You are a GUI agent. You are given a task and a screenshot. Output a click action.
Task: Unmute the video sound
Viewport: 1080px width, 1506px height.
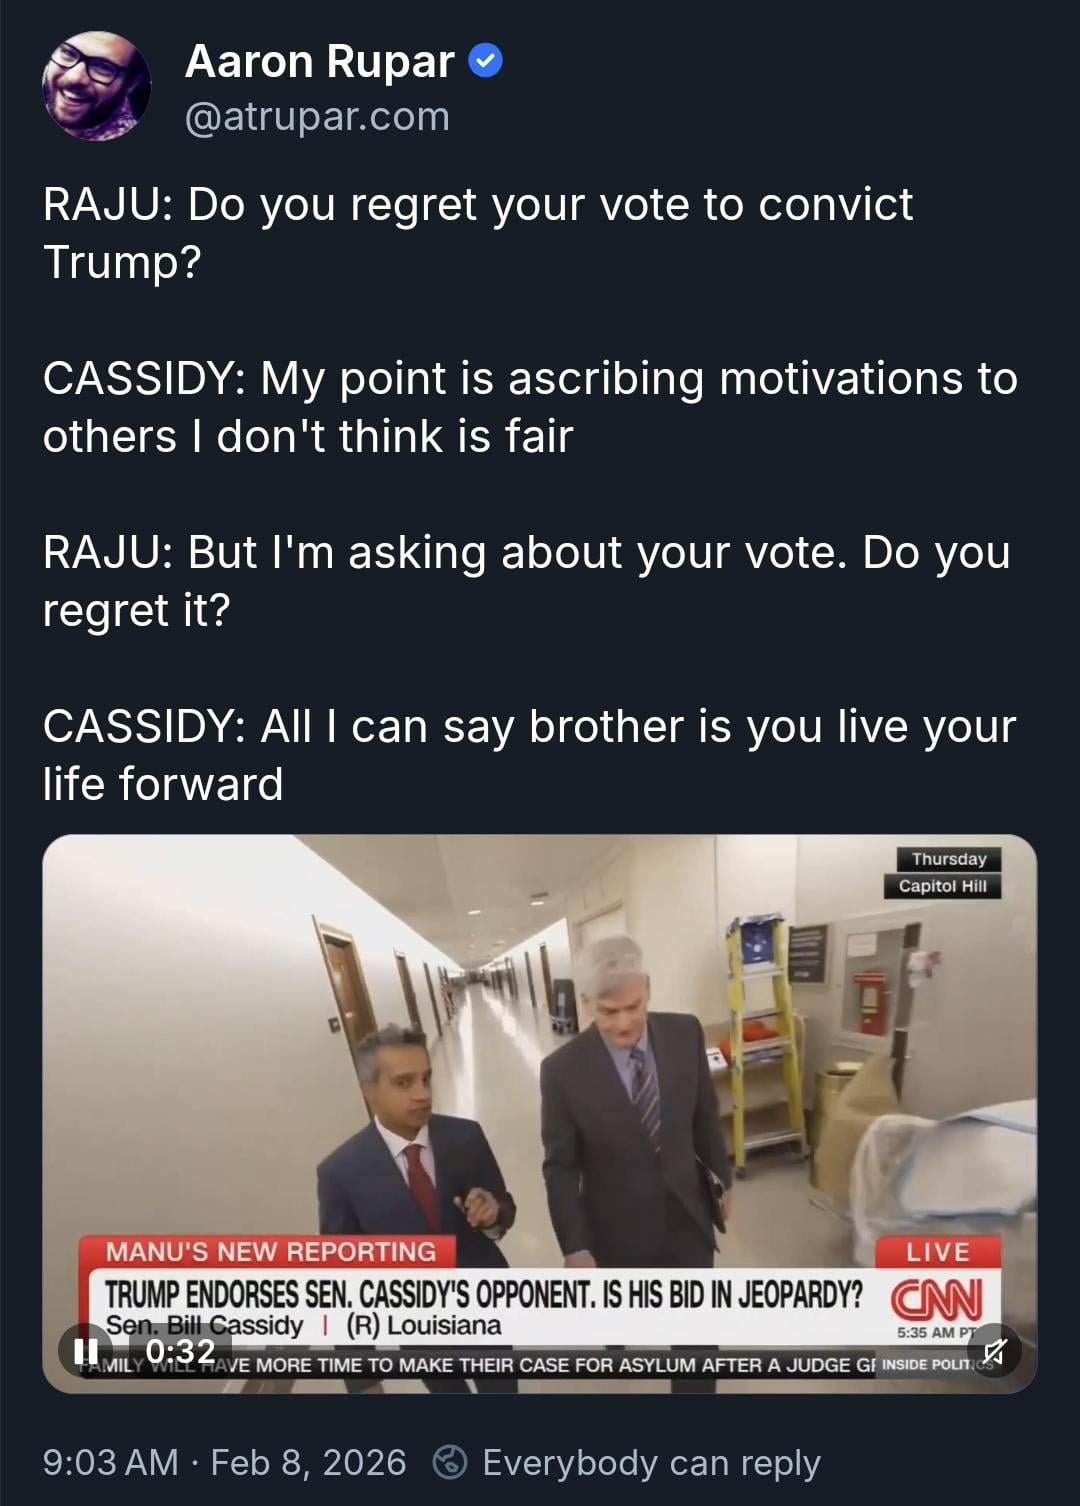point(994,1351)
